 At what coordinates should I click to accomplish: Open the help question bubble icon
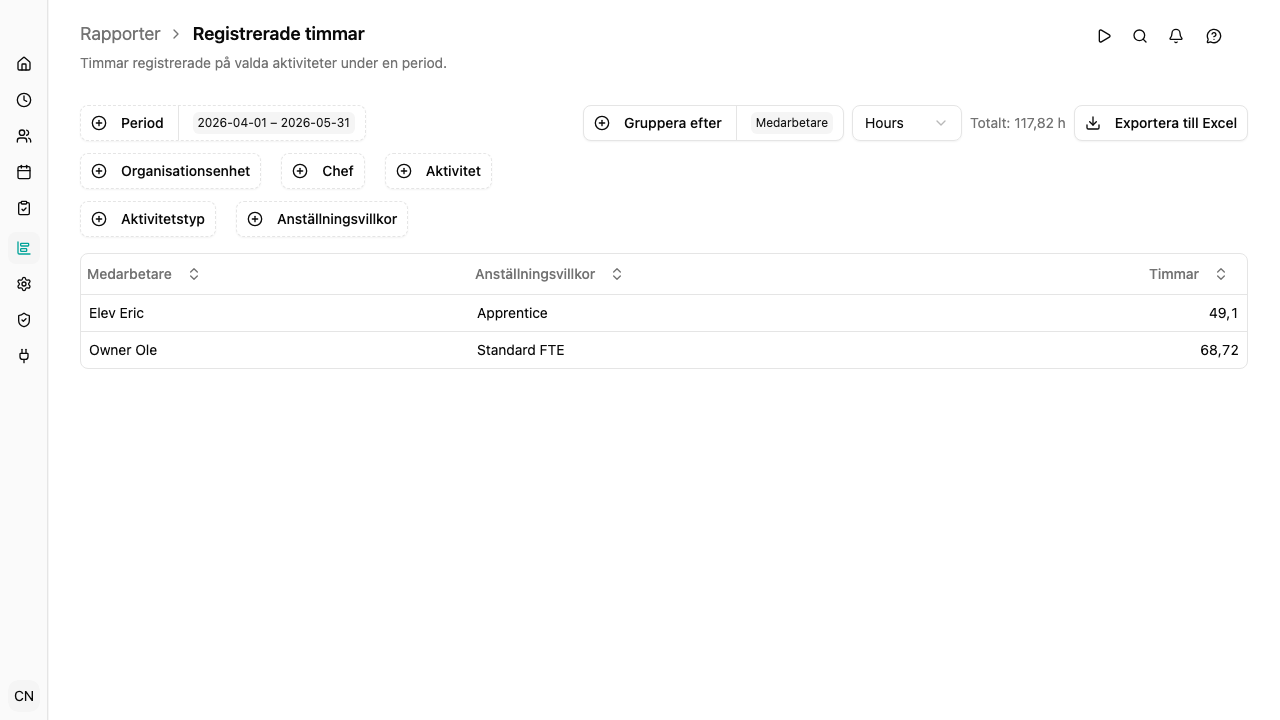[x=1214, y=36]
